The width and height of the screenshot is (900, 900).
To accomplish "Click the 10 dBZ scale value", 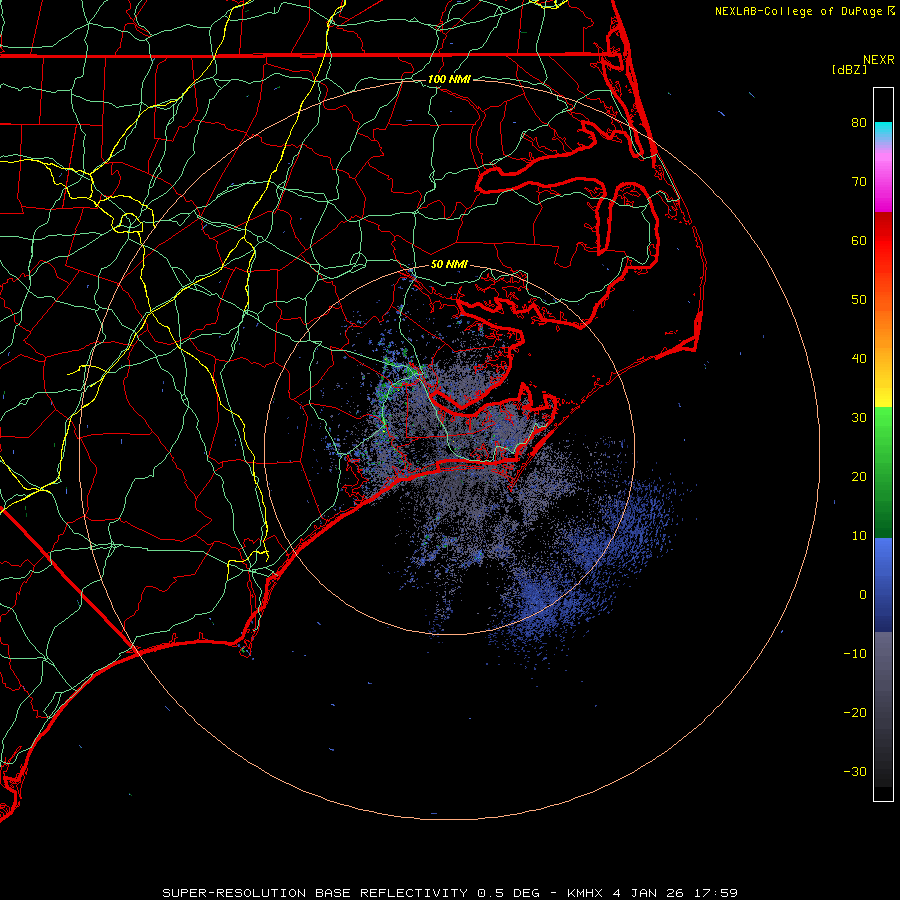I will point(859,536).
